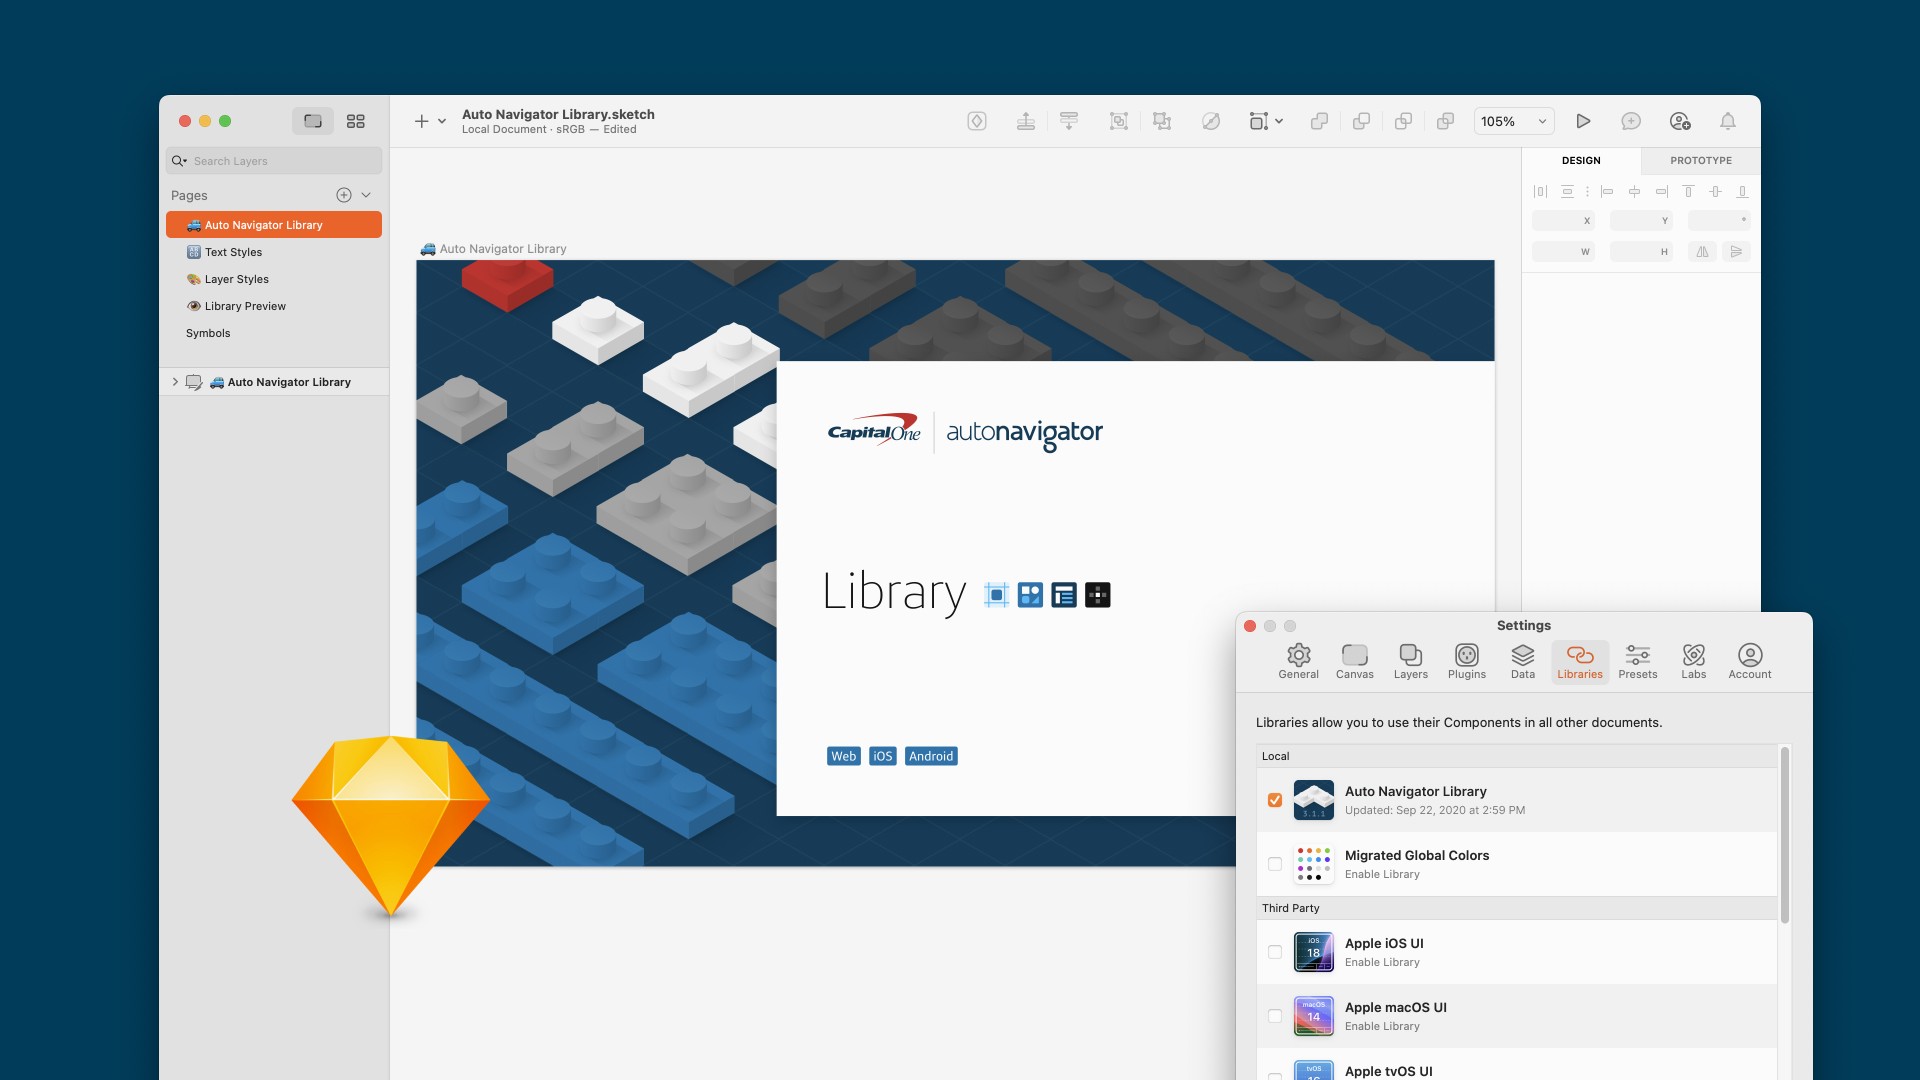
Task: Select the Symbols page
Action: coord(274,333)
